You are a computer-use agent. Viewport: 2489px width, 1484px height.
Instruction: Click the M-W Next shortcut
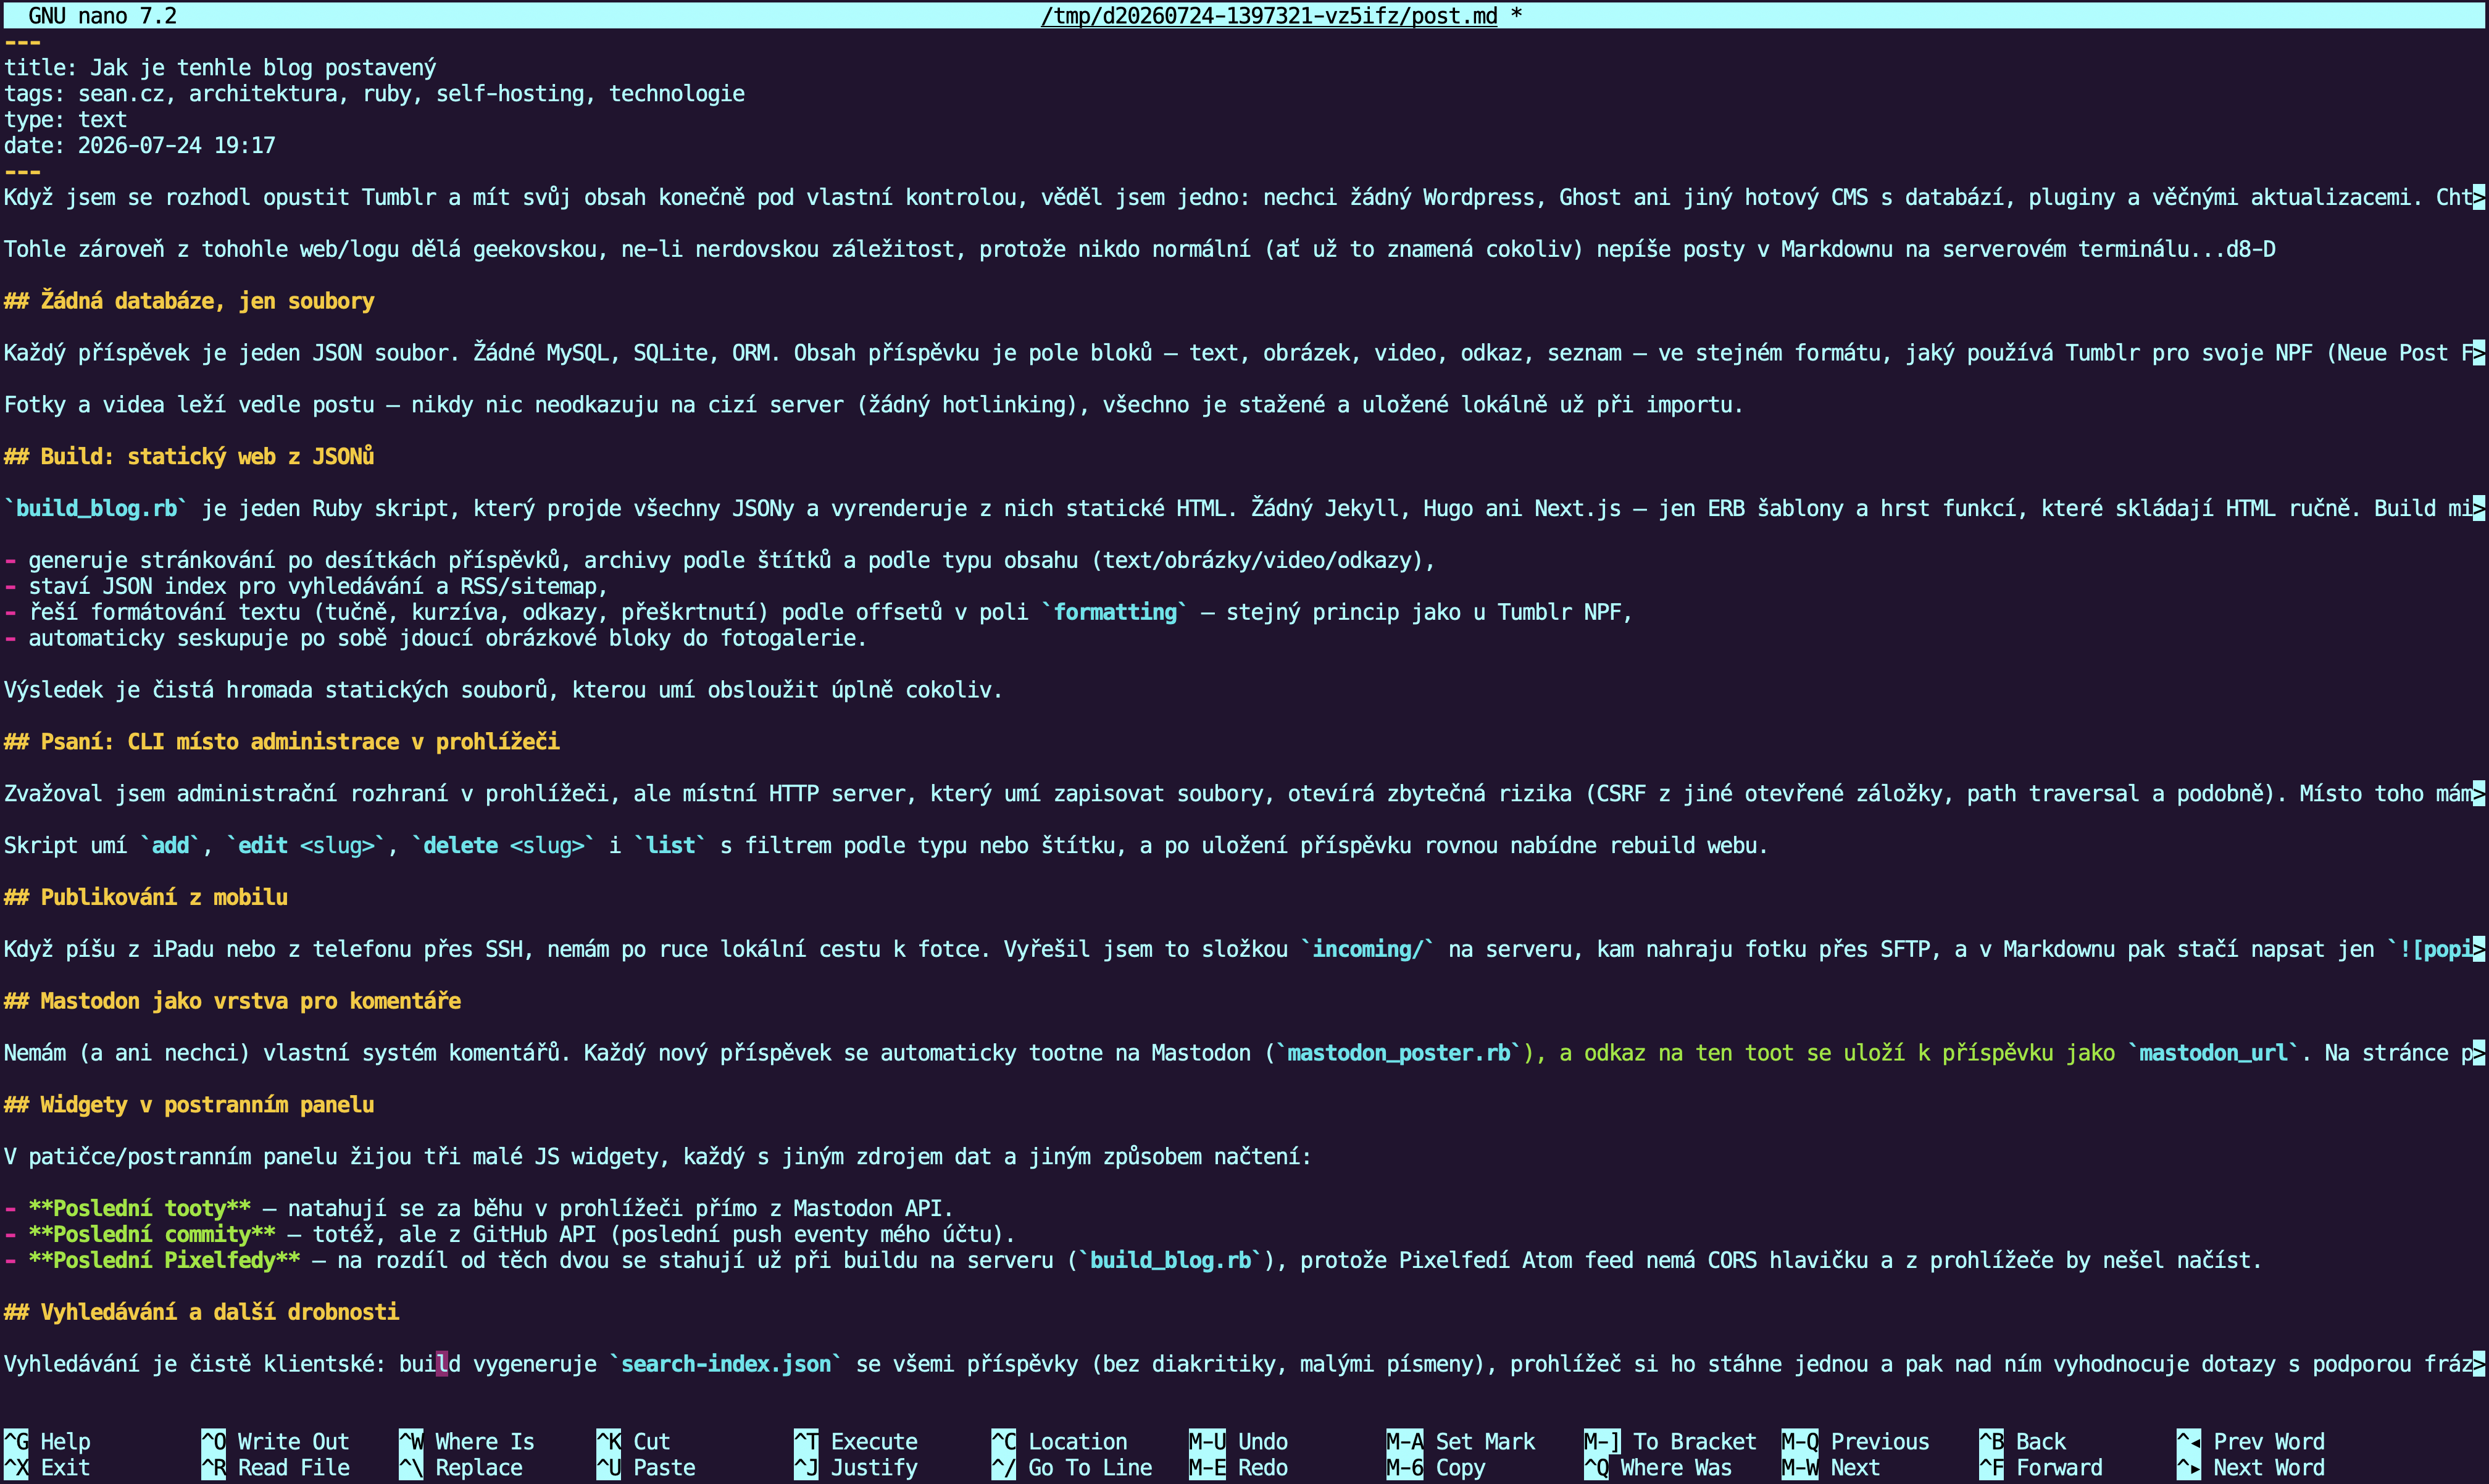coord(1830,1467)
